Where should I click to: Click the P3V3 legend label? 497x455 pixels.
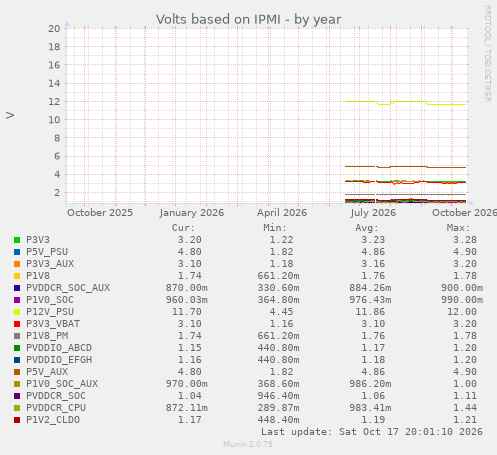pos(38,240)
